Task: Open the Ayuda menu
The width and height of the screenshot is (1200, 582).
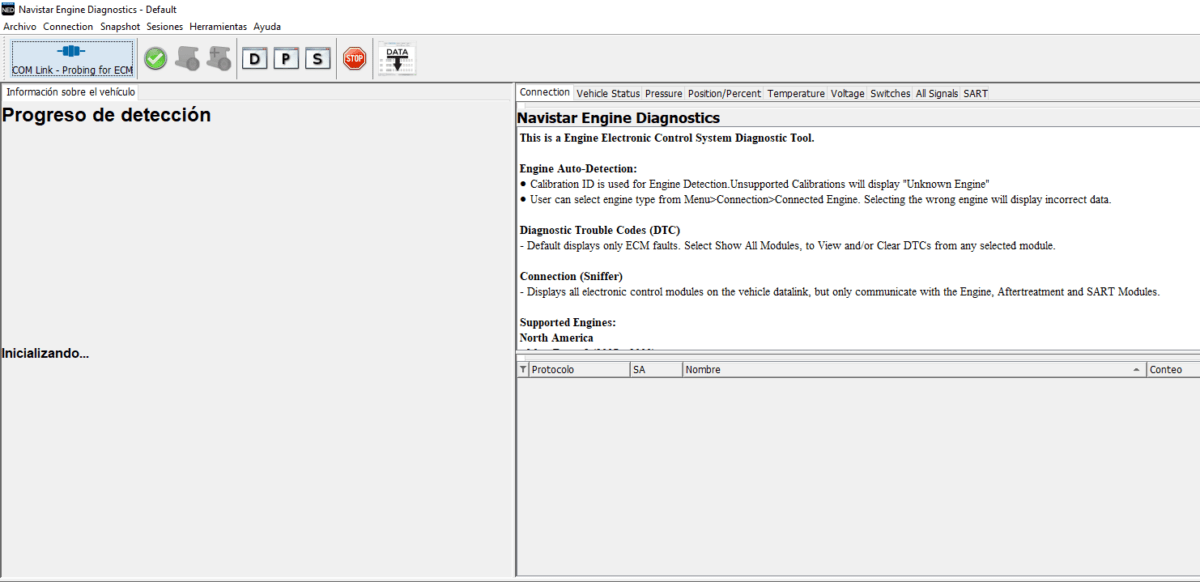Action: (x=267, y=26)
